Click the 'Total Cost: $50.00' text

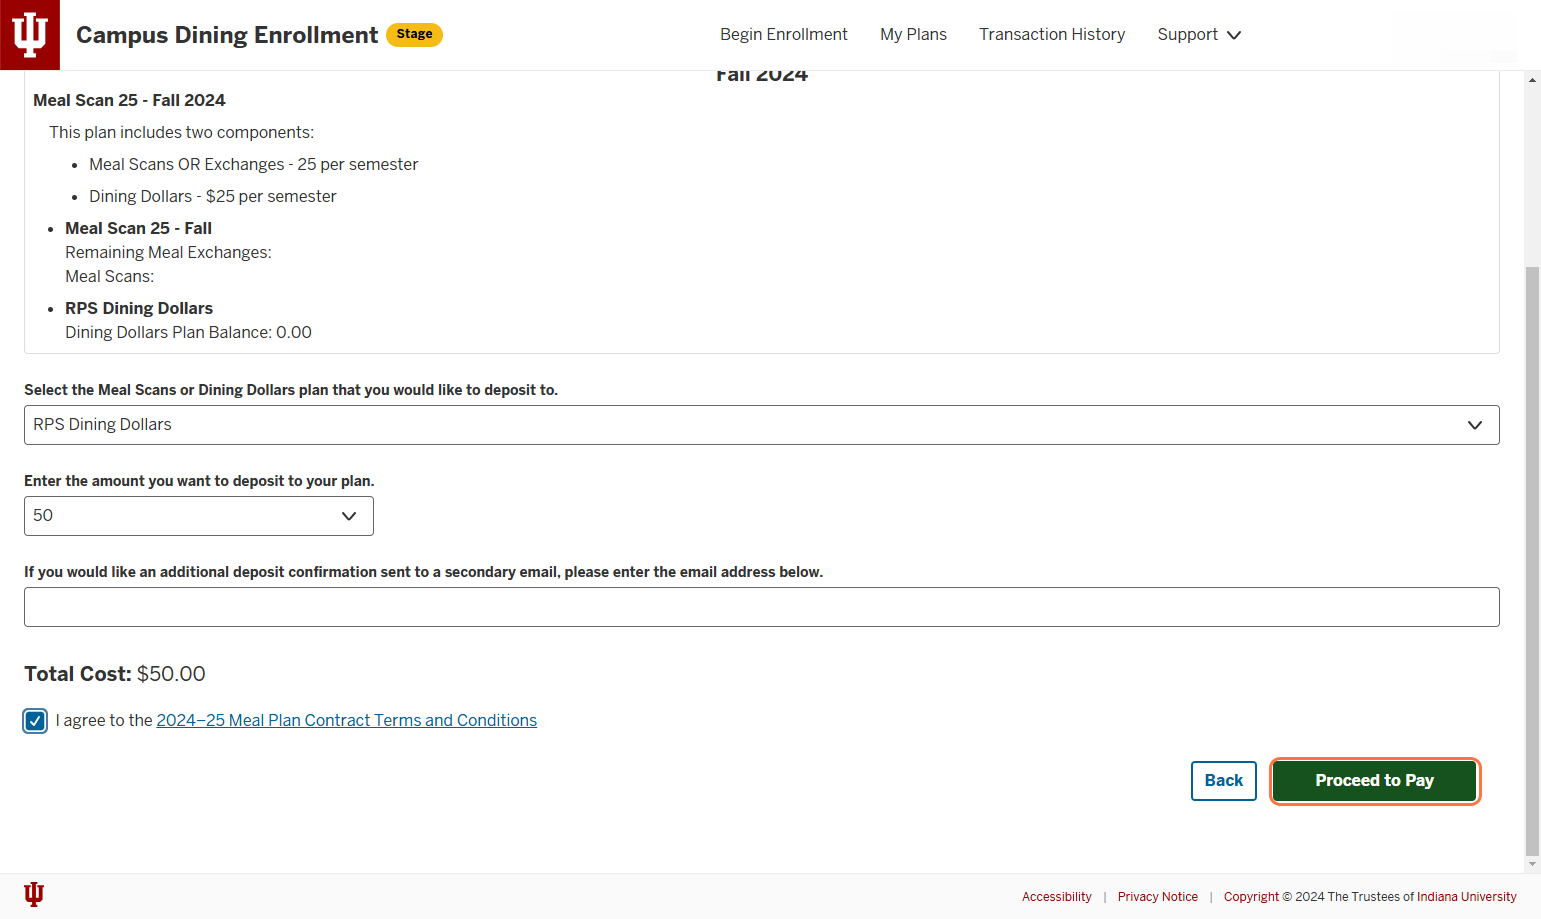[x=115, y=674]
